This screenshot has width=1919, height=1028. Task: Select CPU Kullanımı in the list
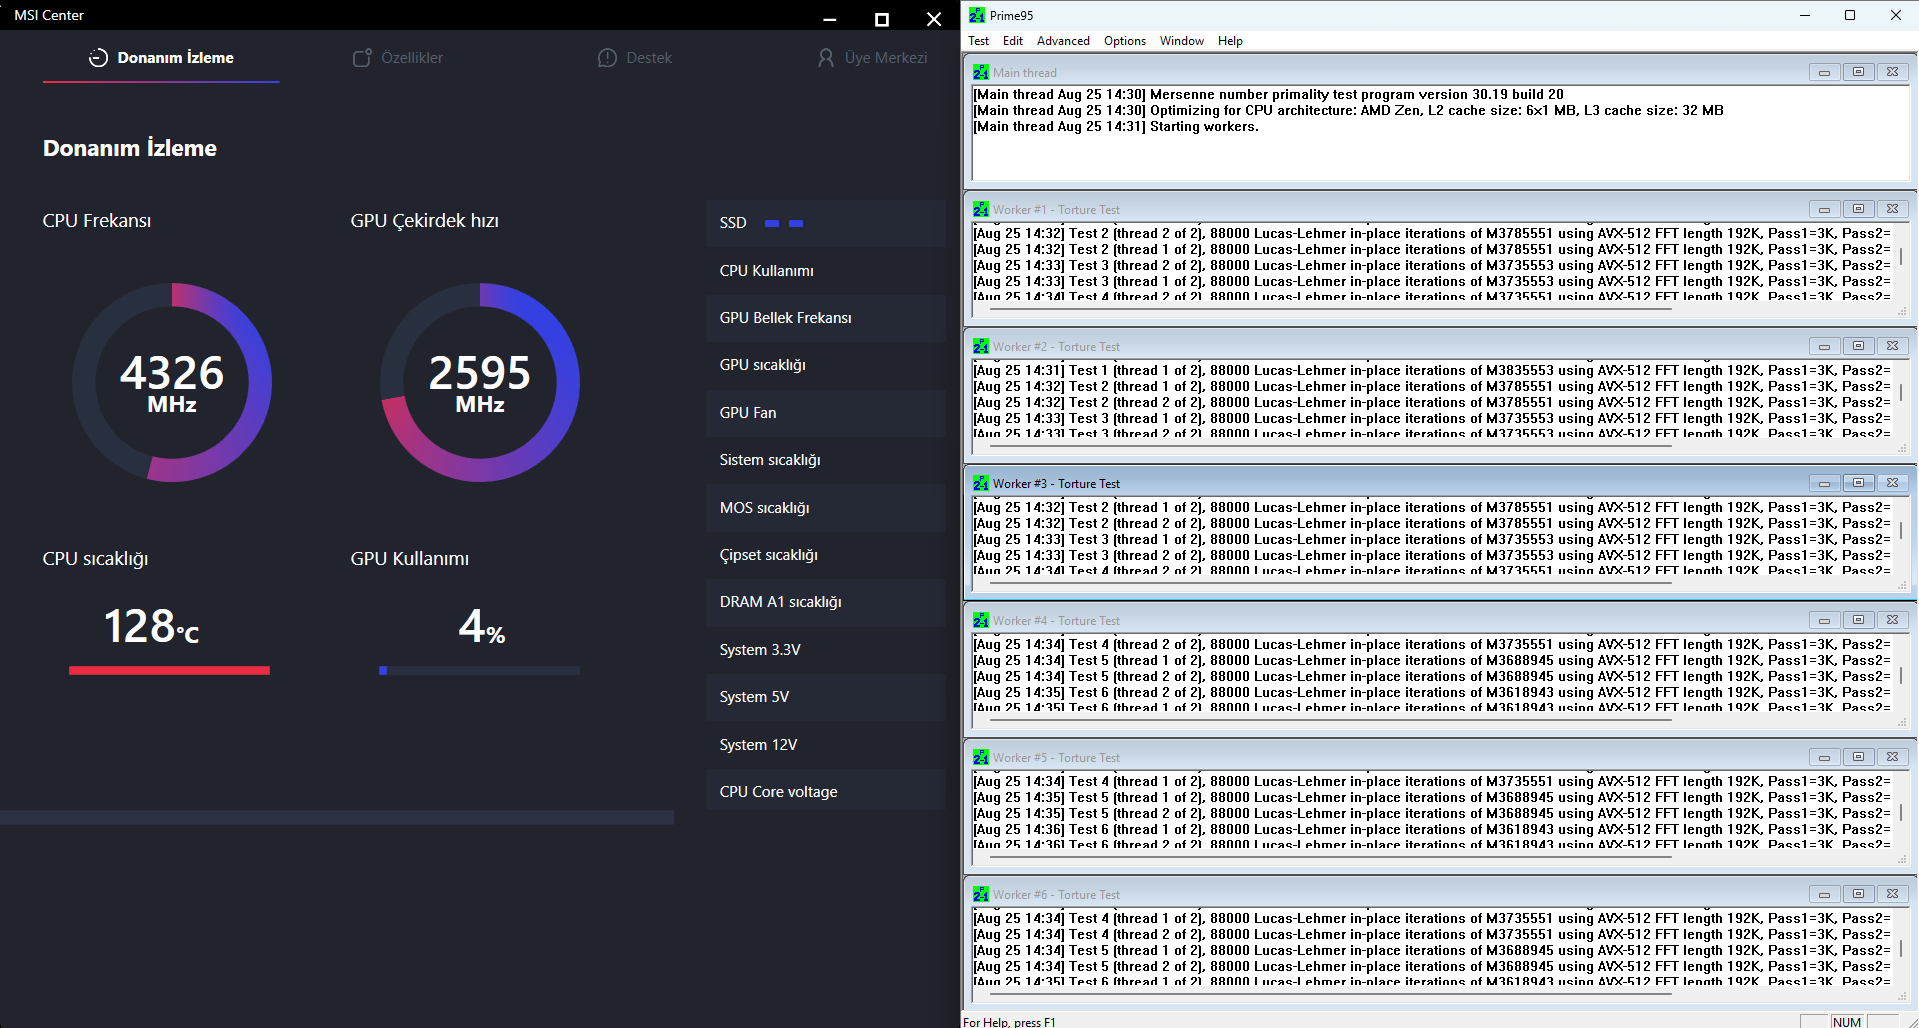(825, 271)
